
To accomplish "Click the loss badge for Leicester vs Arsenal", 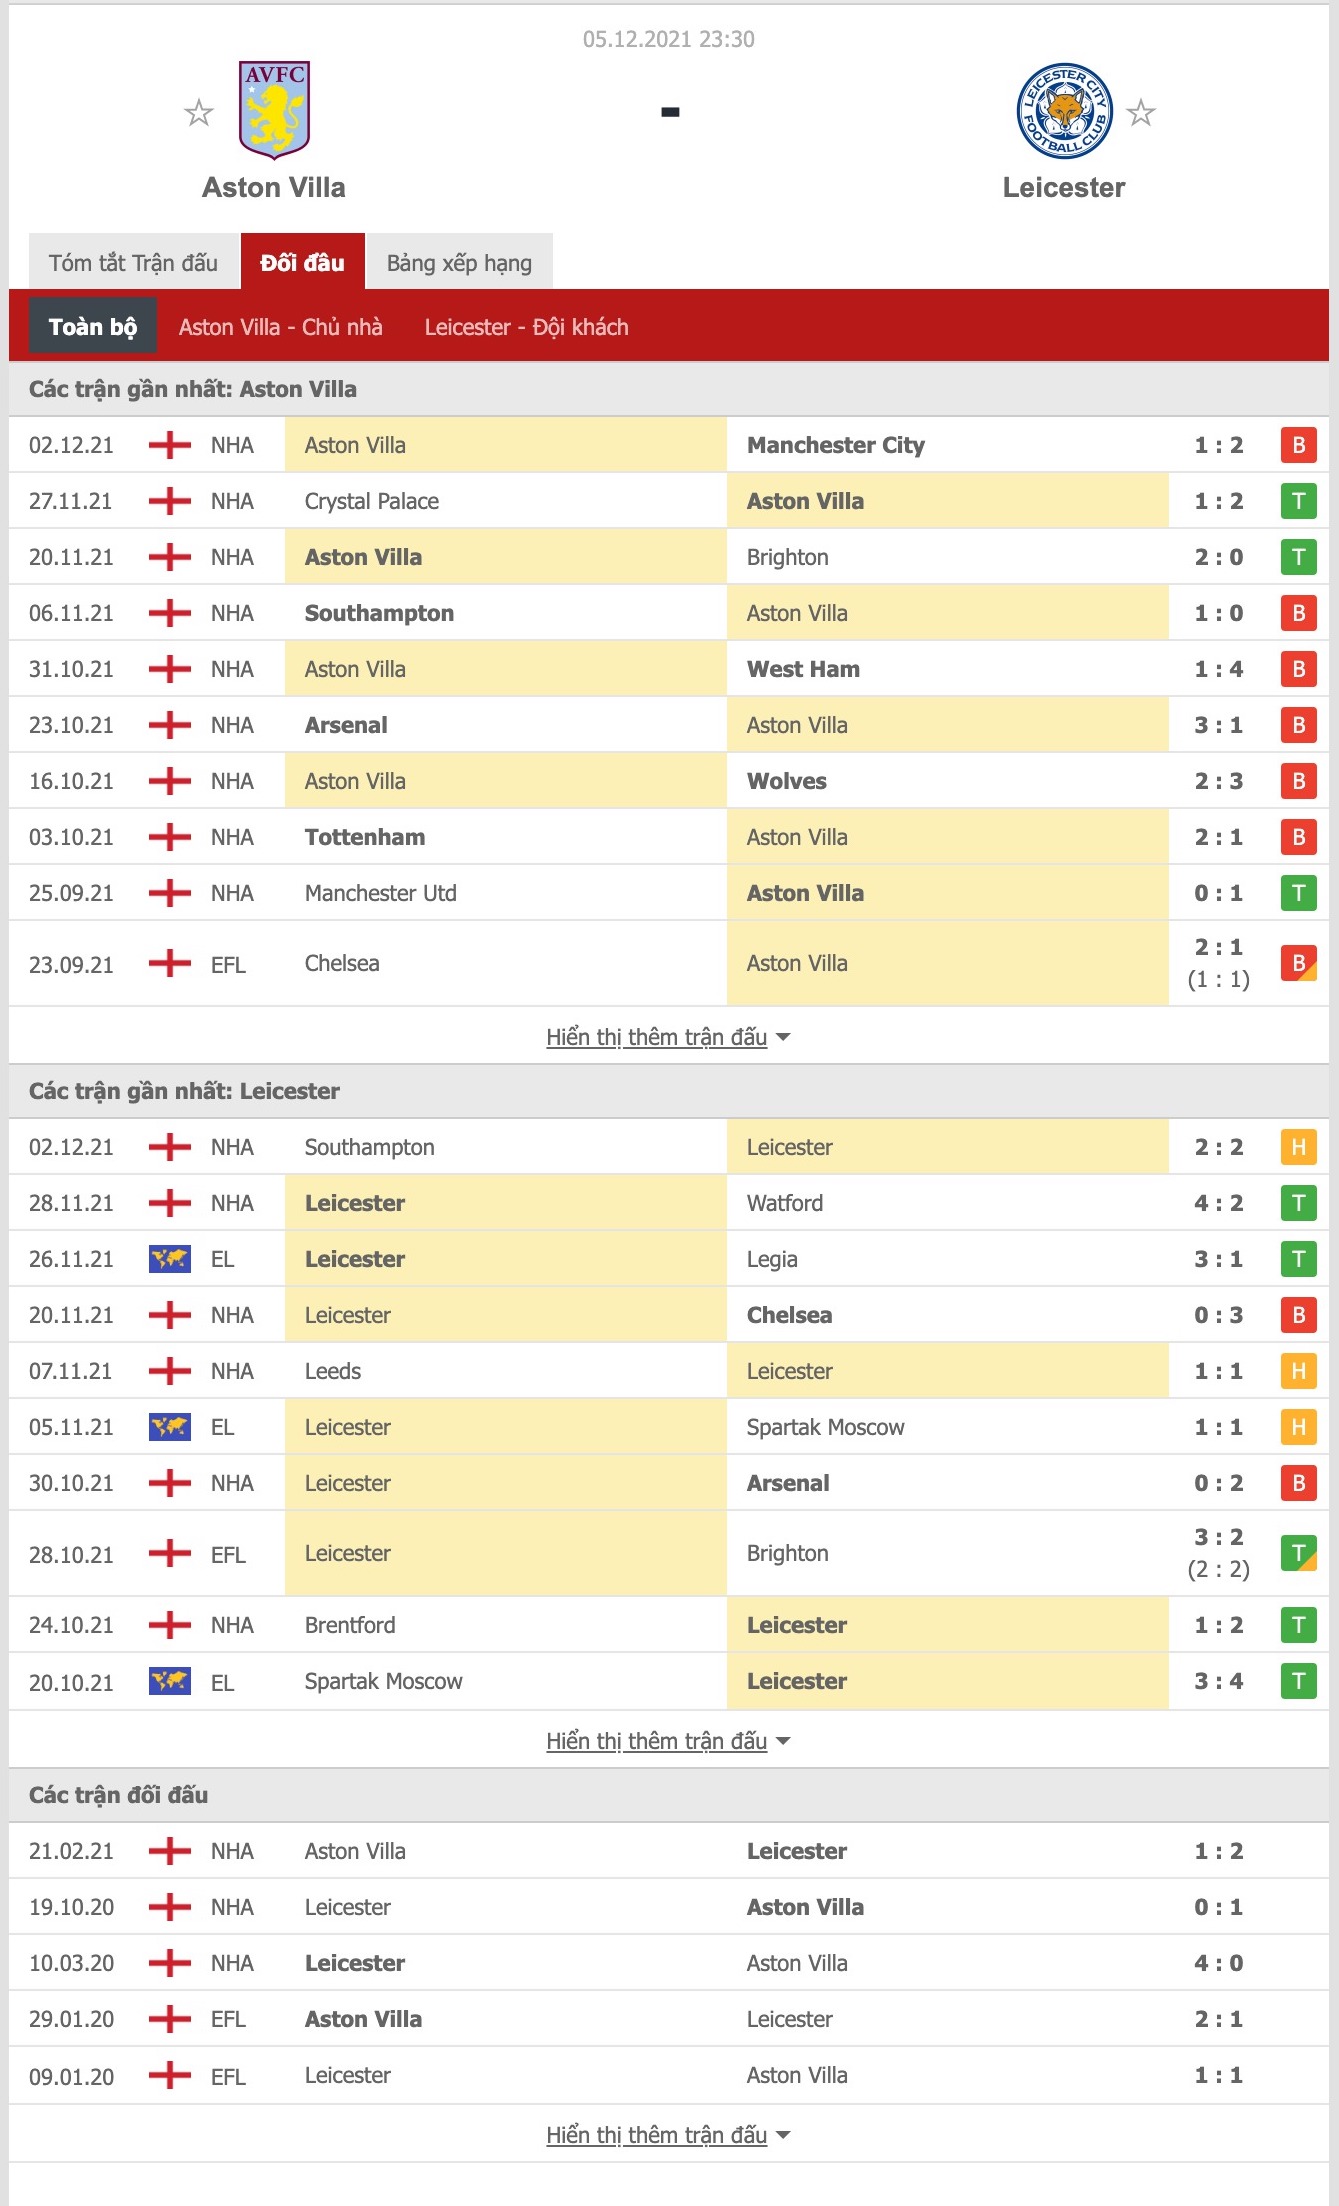I will (x=1299, y=1483).
